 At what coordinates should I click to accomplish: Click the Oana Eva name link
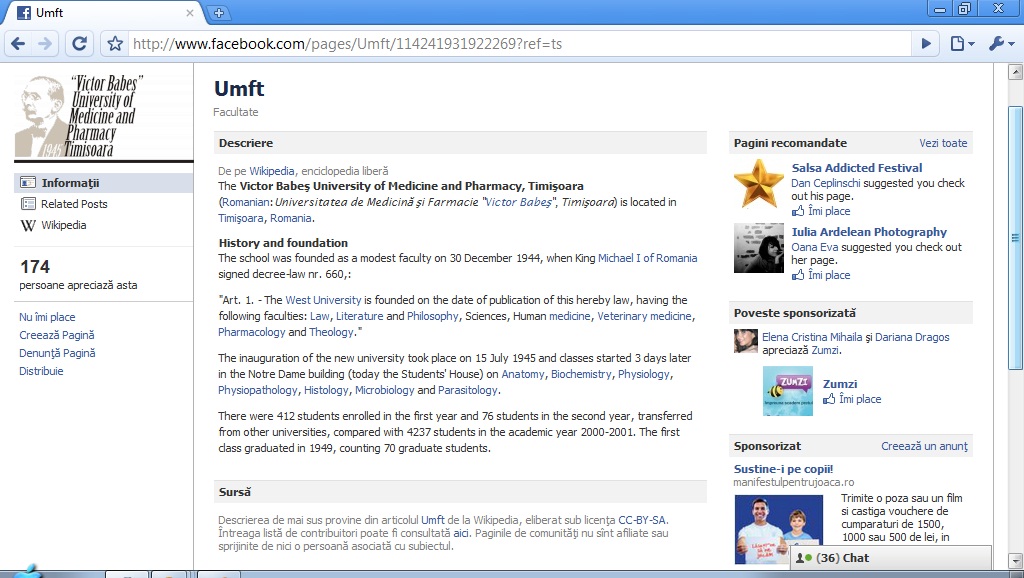coord(814,248)
